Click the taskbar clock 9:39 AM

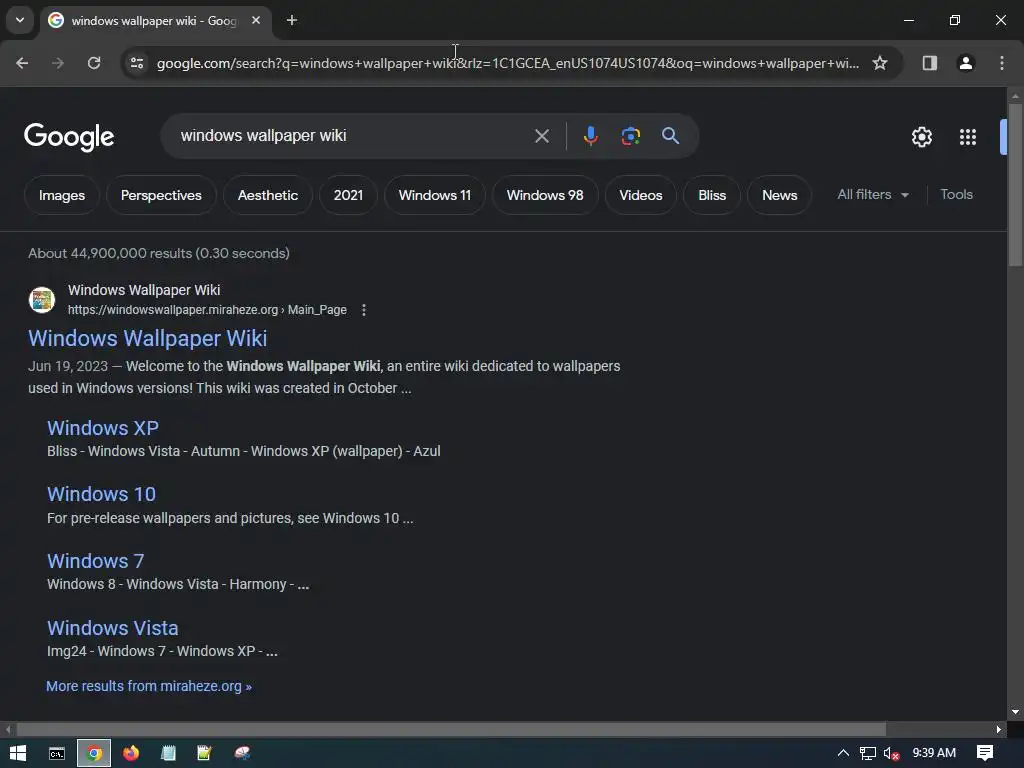(934, 753)
